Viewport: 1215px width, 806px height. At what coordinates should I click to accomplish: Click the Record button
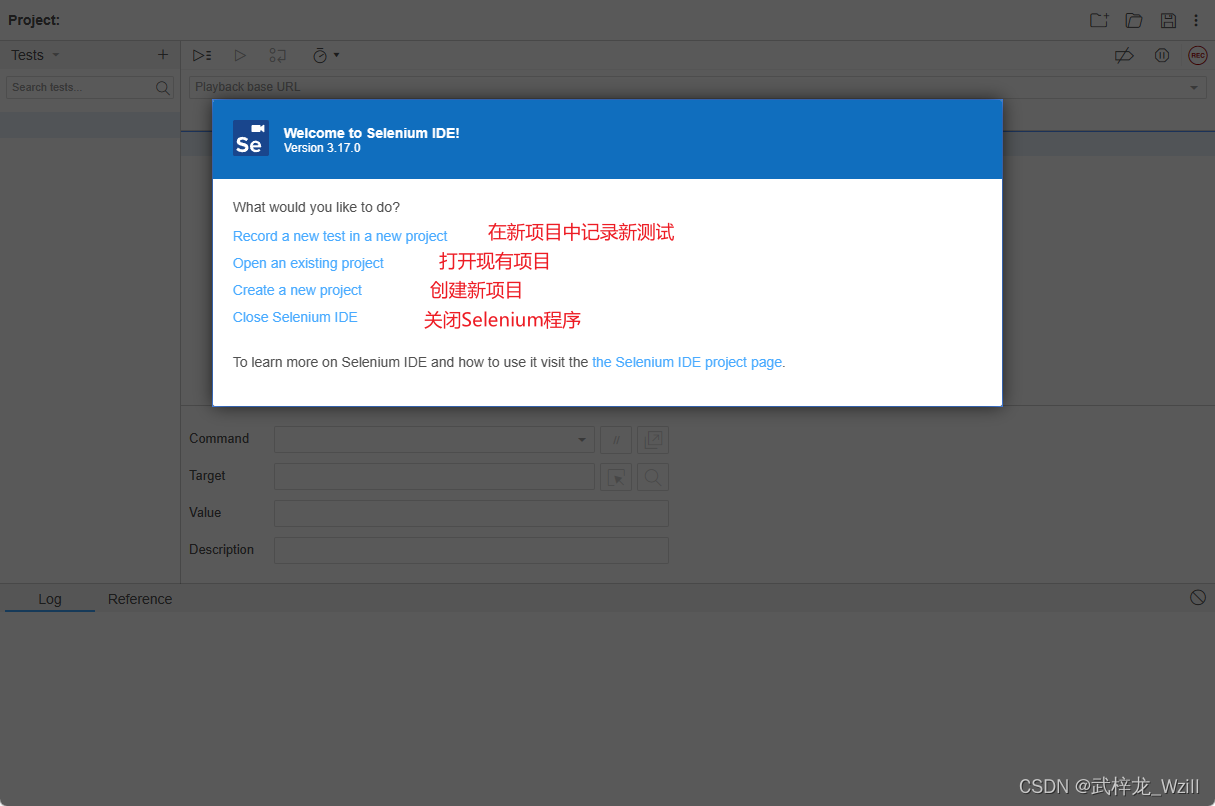(1197, 55)
